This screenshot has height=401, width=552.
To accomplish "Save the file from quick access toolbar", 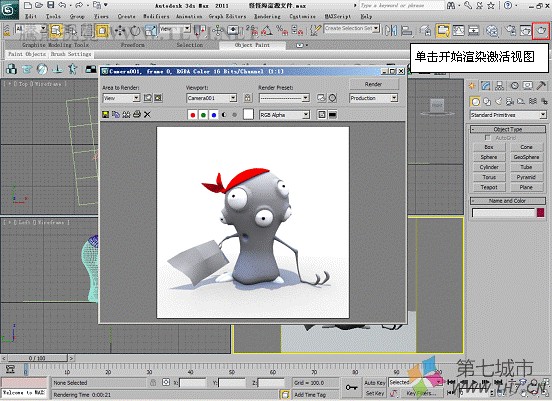I will pos(50,5).
